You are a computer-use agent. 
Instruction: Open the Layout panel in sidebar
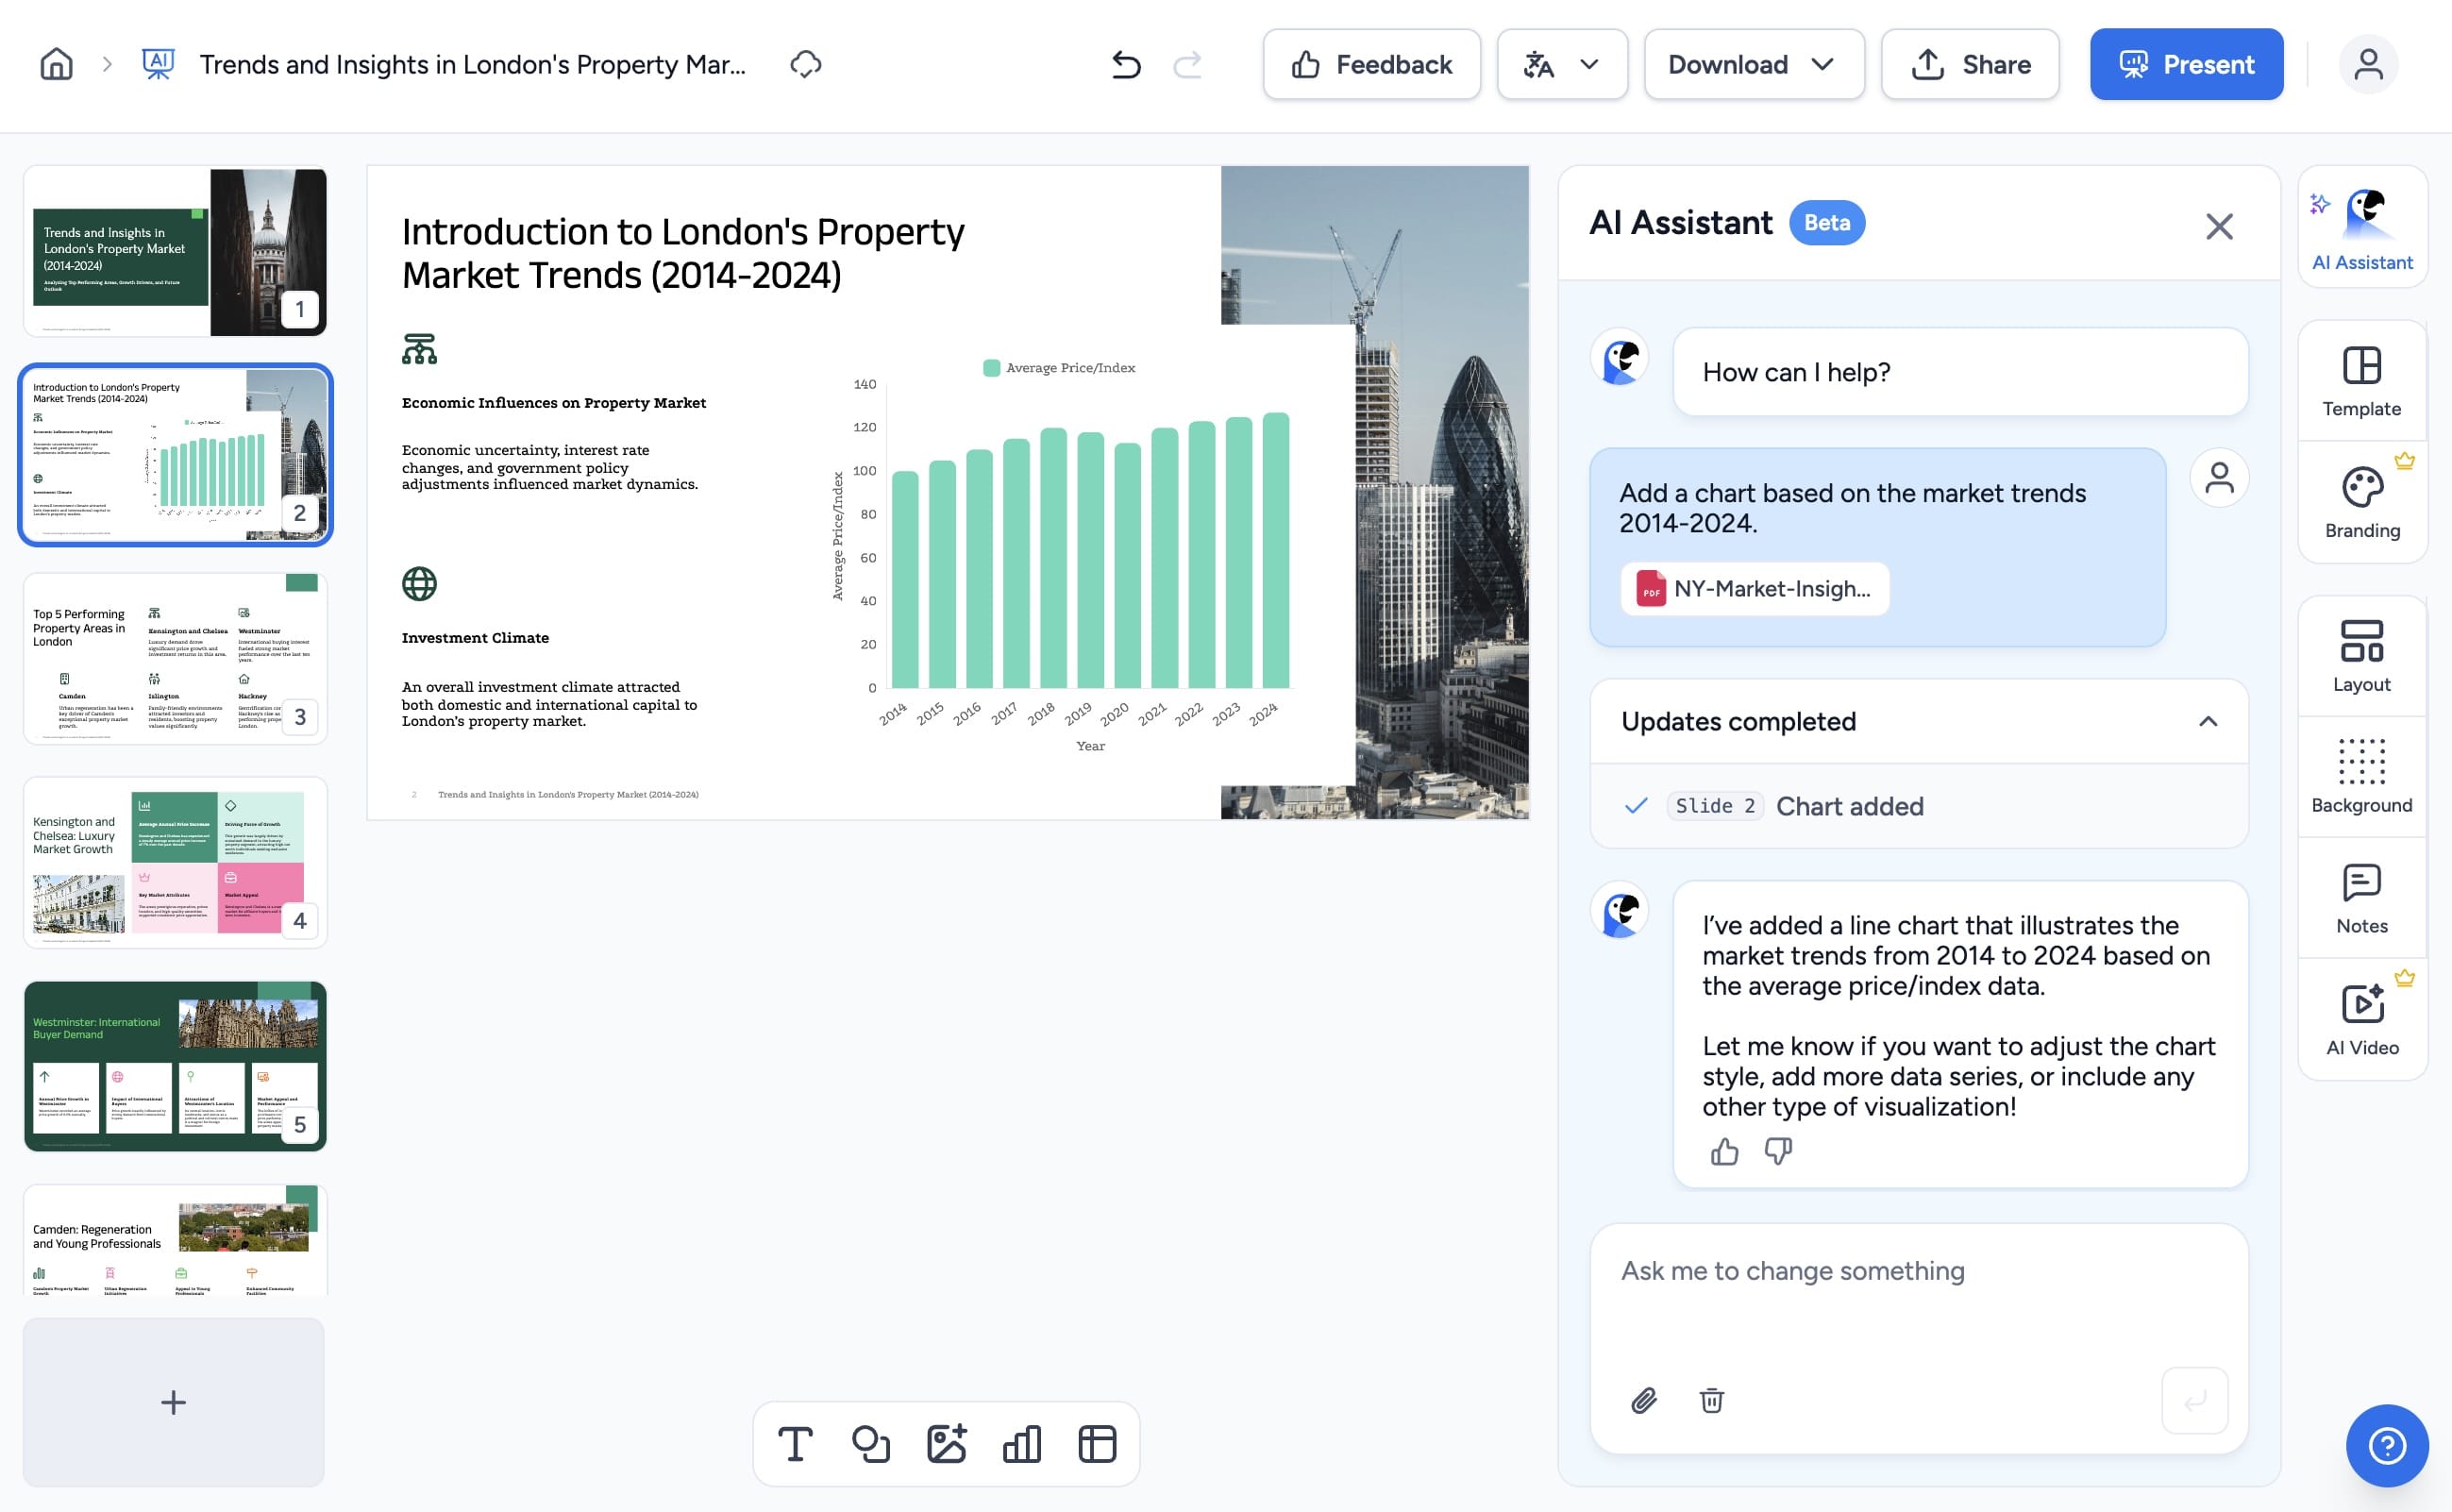[x=2361, y=656]
